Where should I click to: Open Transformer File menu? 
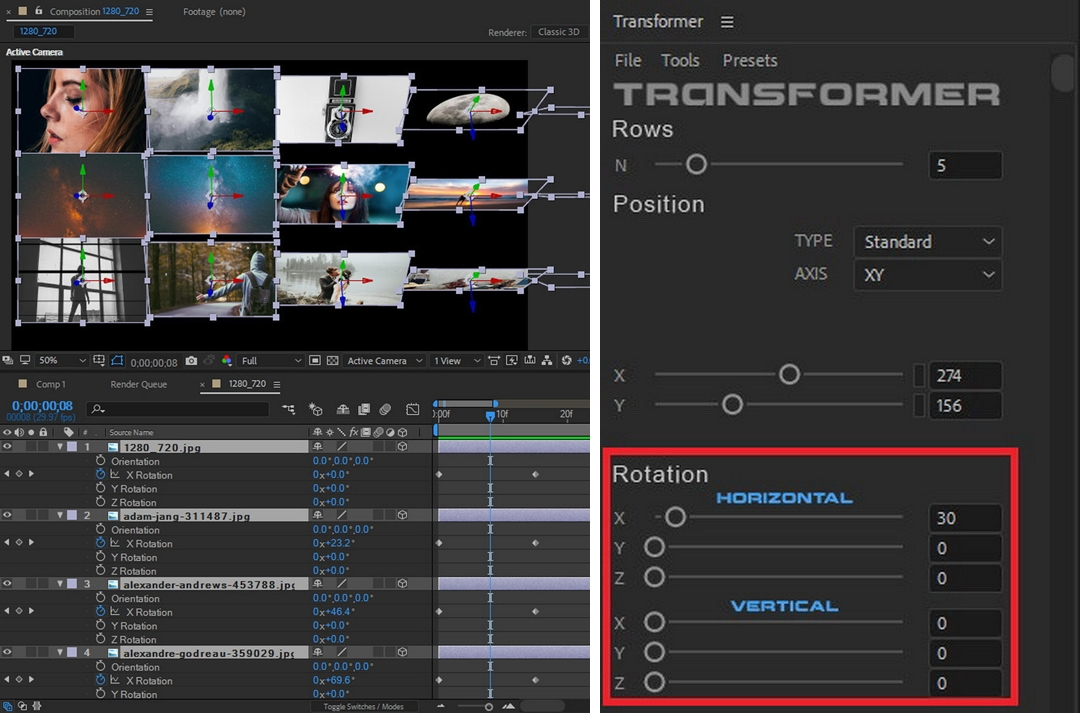click(627, 61)
